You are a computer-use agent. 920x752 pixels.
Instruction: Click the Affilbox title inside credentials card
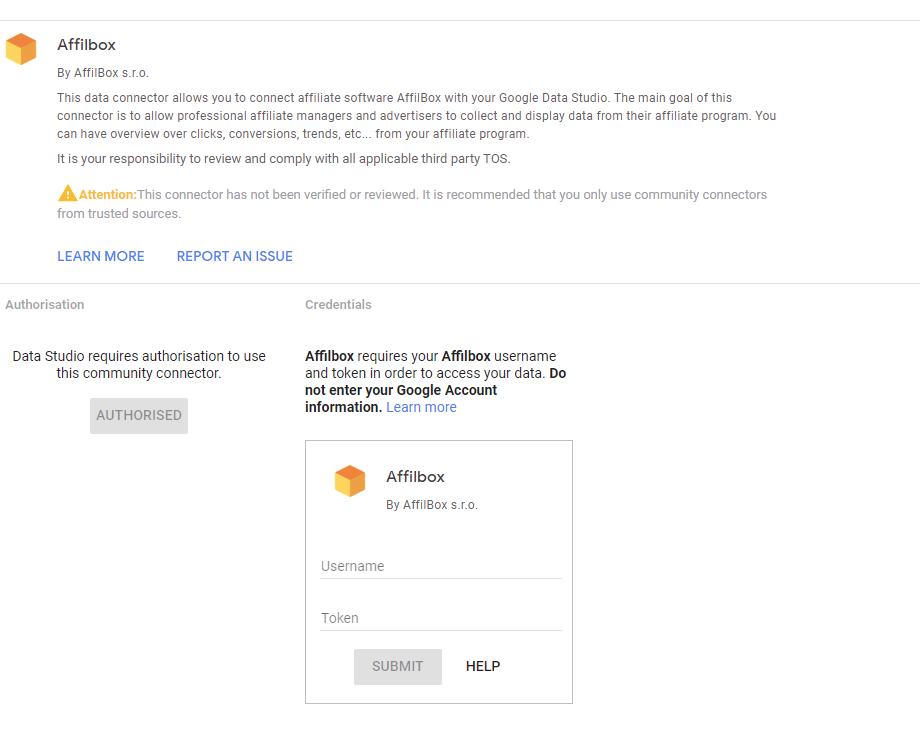415,477
